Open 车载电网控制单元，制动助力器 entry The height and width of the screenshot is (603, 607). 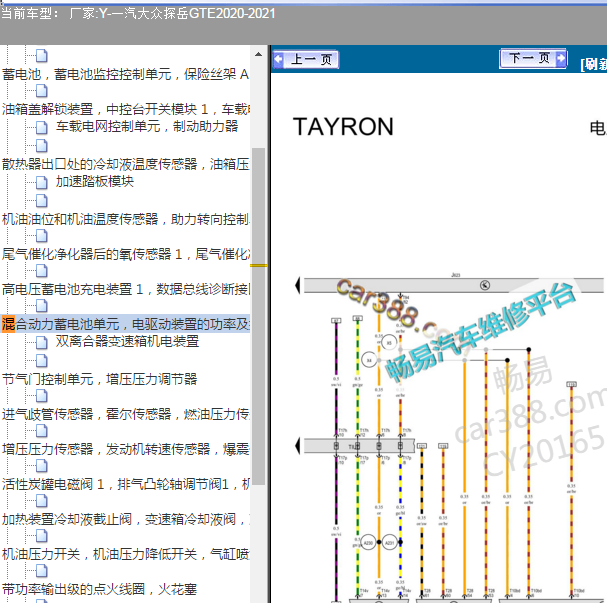coord(147,127)
